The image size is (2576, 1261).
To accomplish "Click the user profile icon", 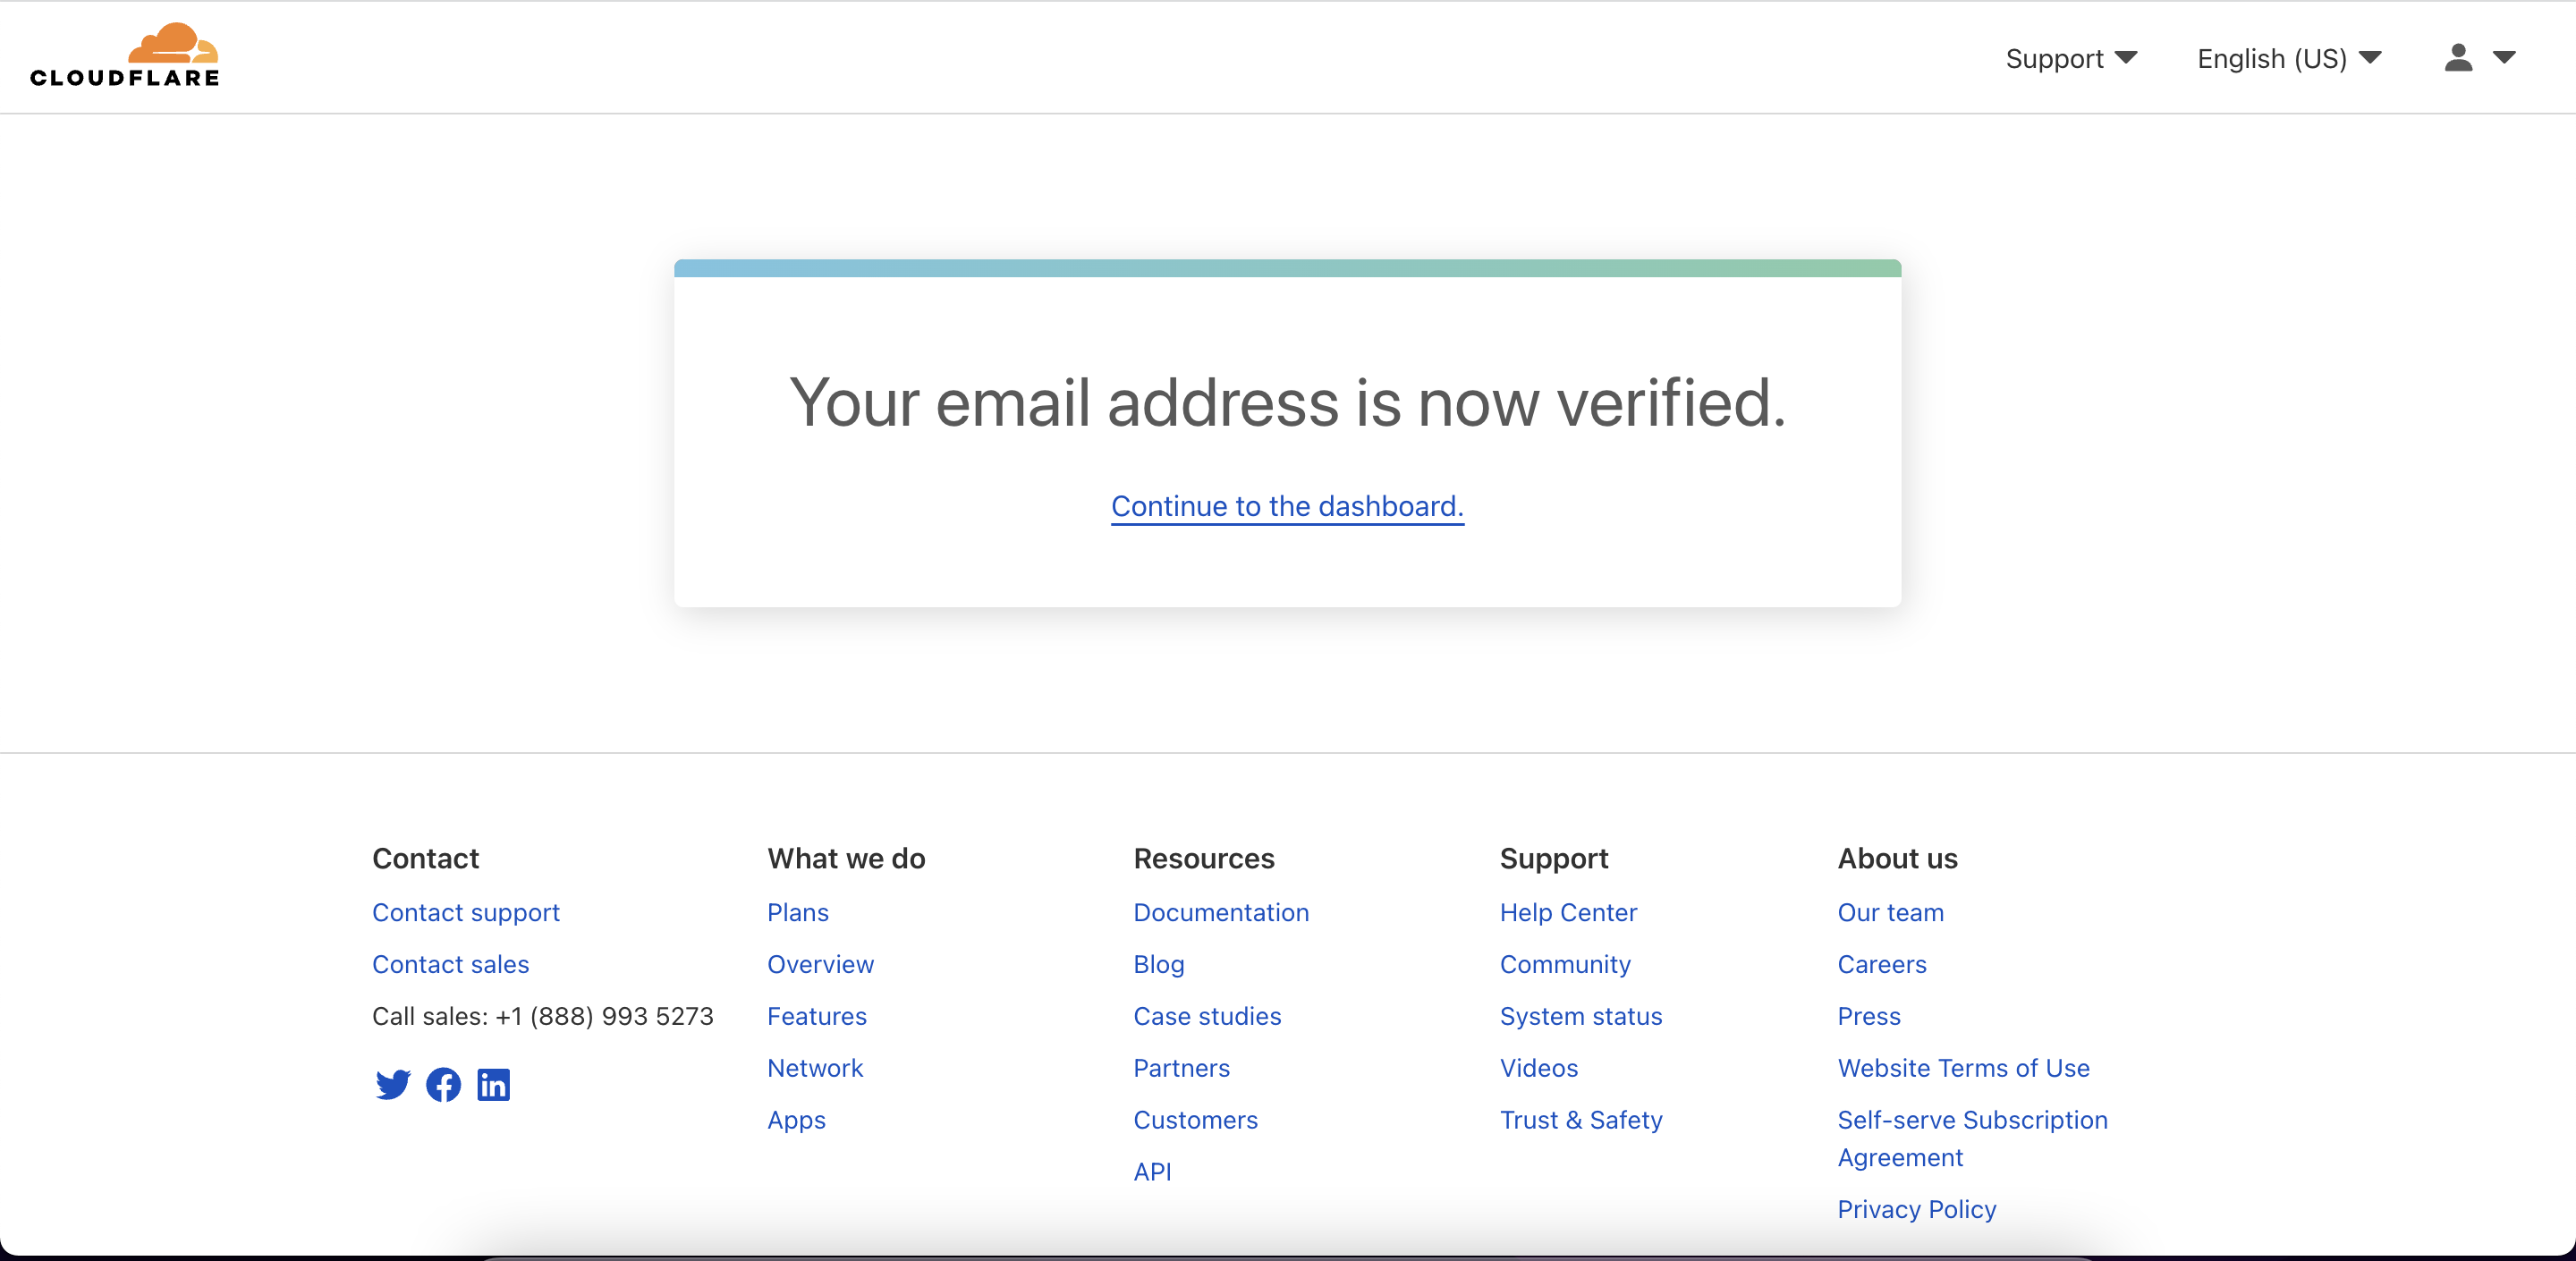I will click(2458, 58).
